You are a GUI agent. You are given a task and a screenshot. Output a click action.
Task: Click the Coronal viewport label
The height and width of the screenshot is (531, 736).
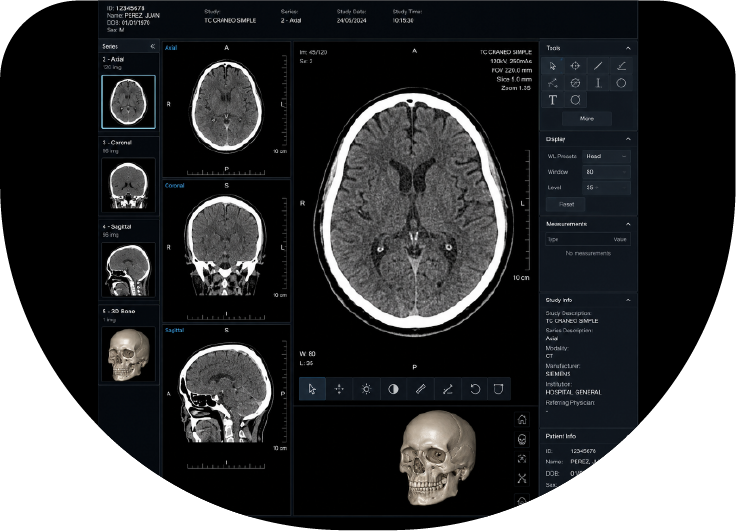point(175,186)
